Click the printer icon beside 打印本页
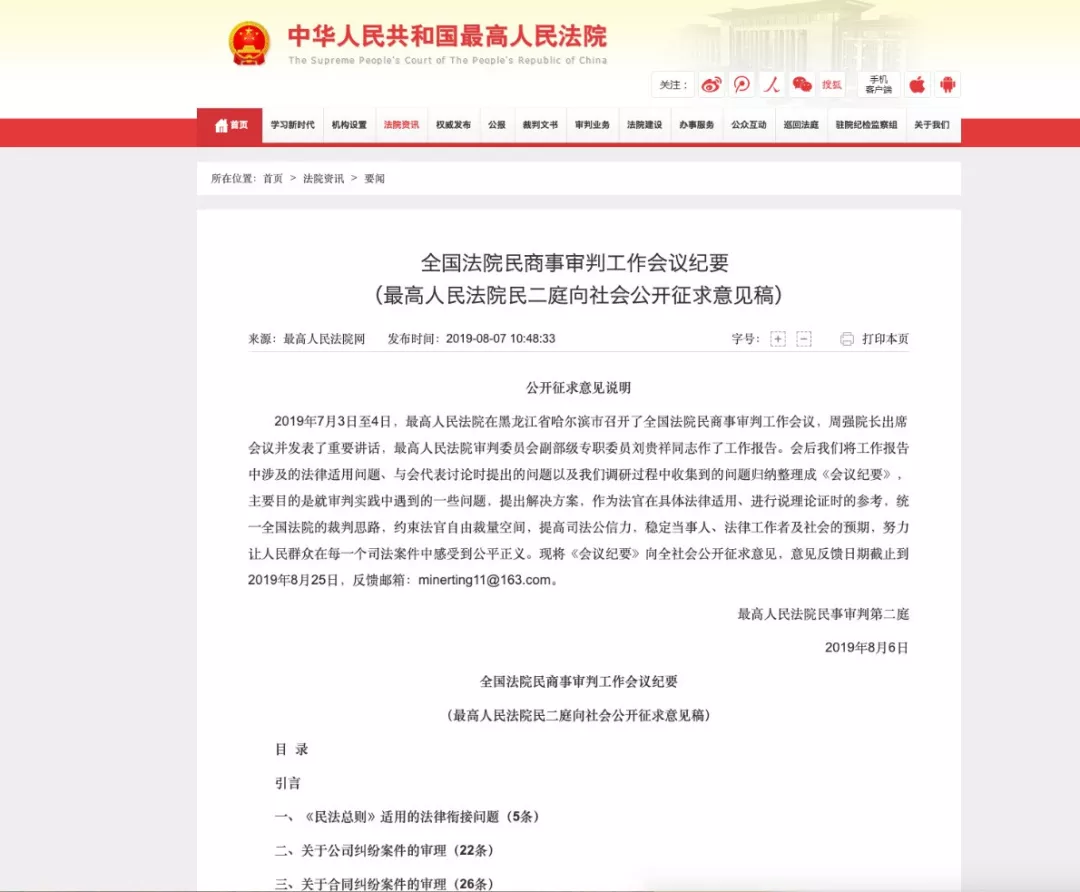This screenshot has width=1080, height=892. (x=847, y=339)
